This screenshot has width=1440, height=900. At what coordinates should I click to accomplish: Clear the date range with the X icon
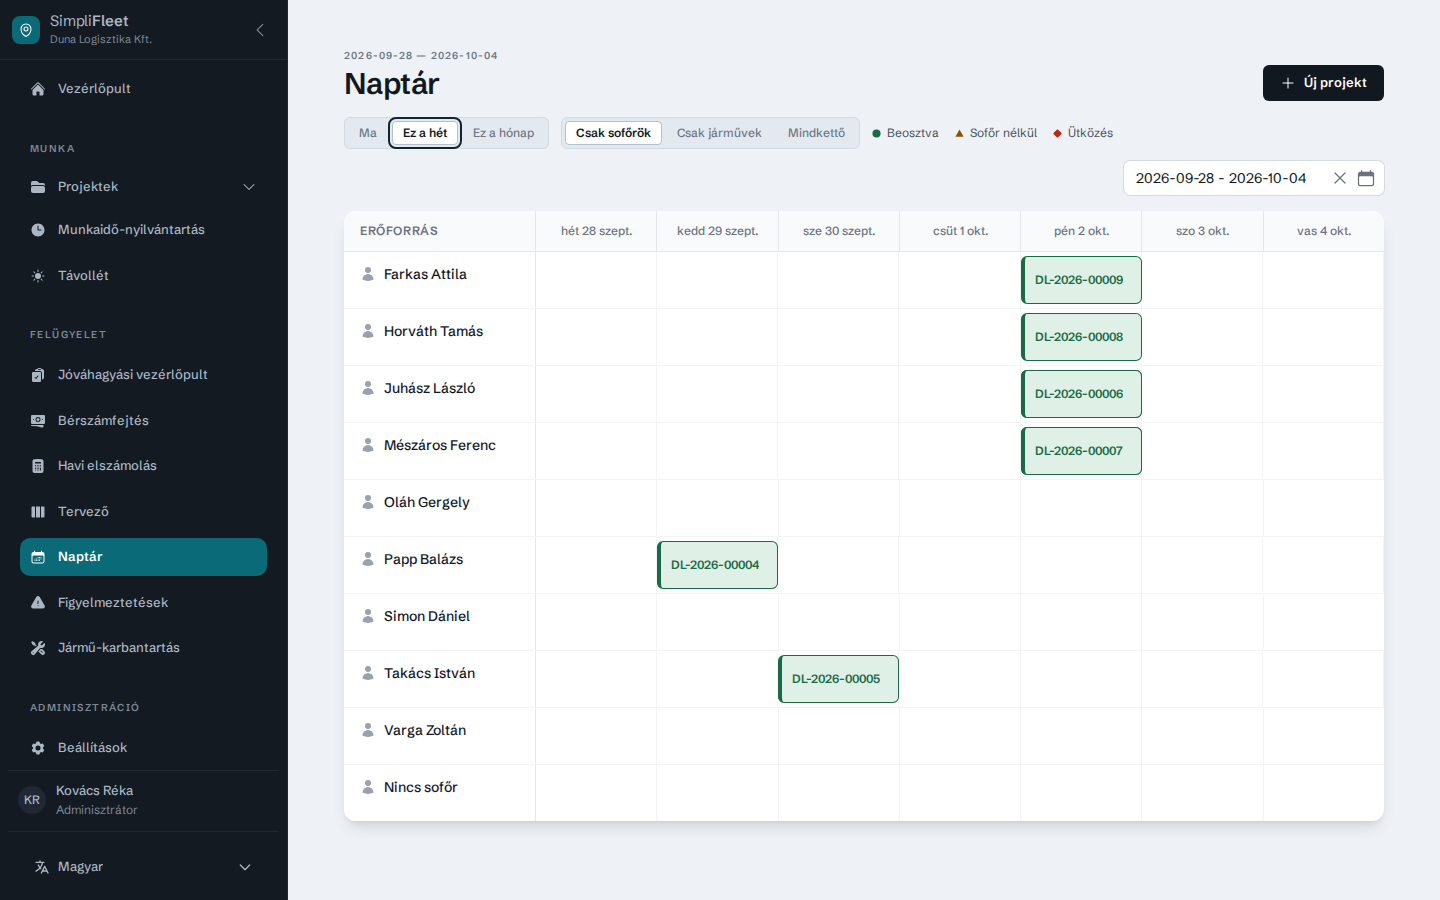(x=1340, y=178)
